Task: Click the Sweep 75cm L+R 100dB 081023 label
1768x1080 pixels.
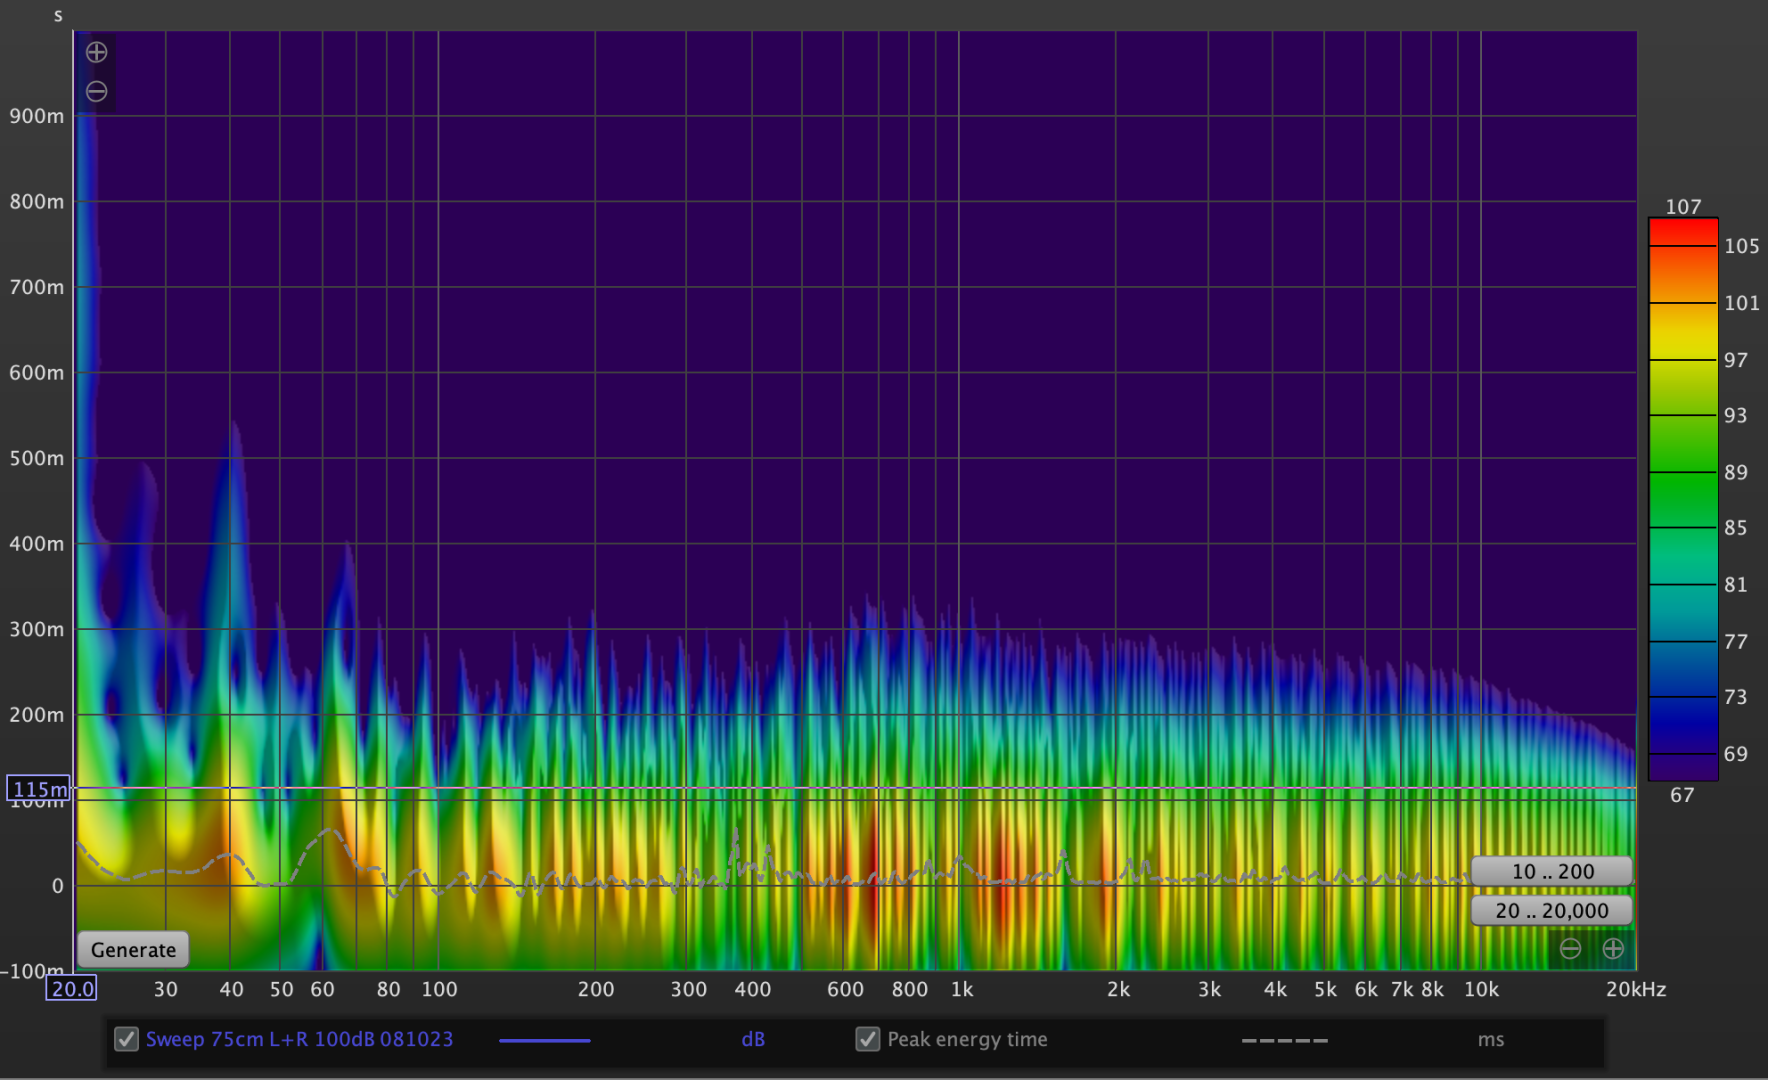Action: point(299,1039)
